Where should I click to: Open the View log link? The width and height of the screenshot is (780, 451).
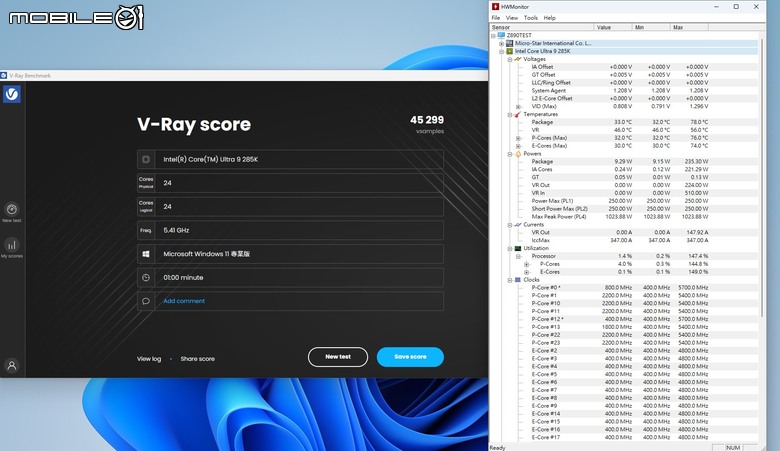click(x=149, y=359)
